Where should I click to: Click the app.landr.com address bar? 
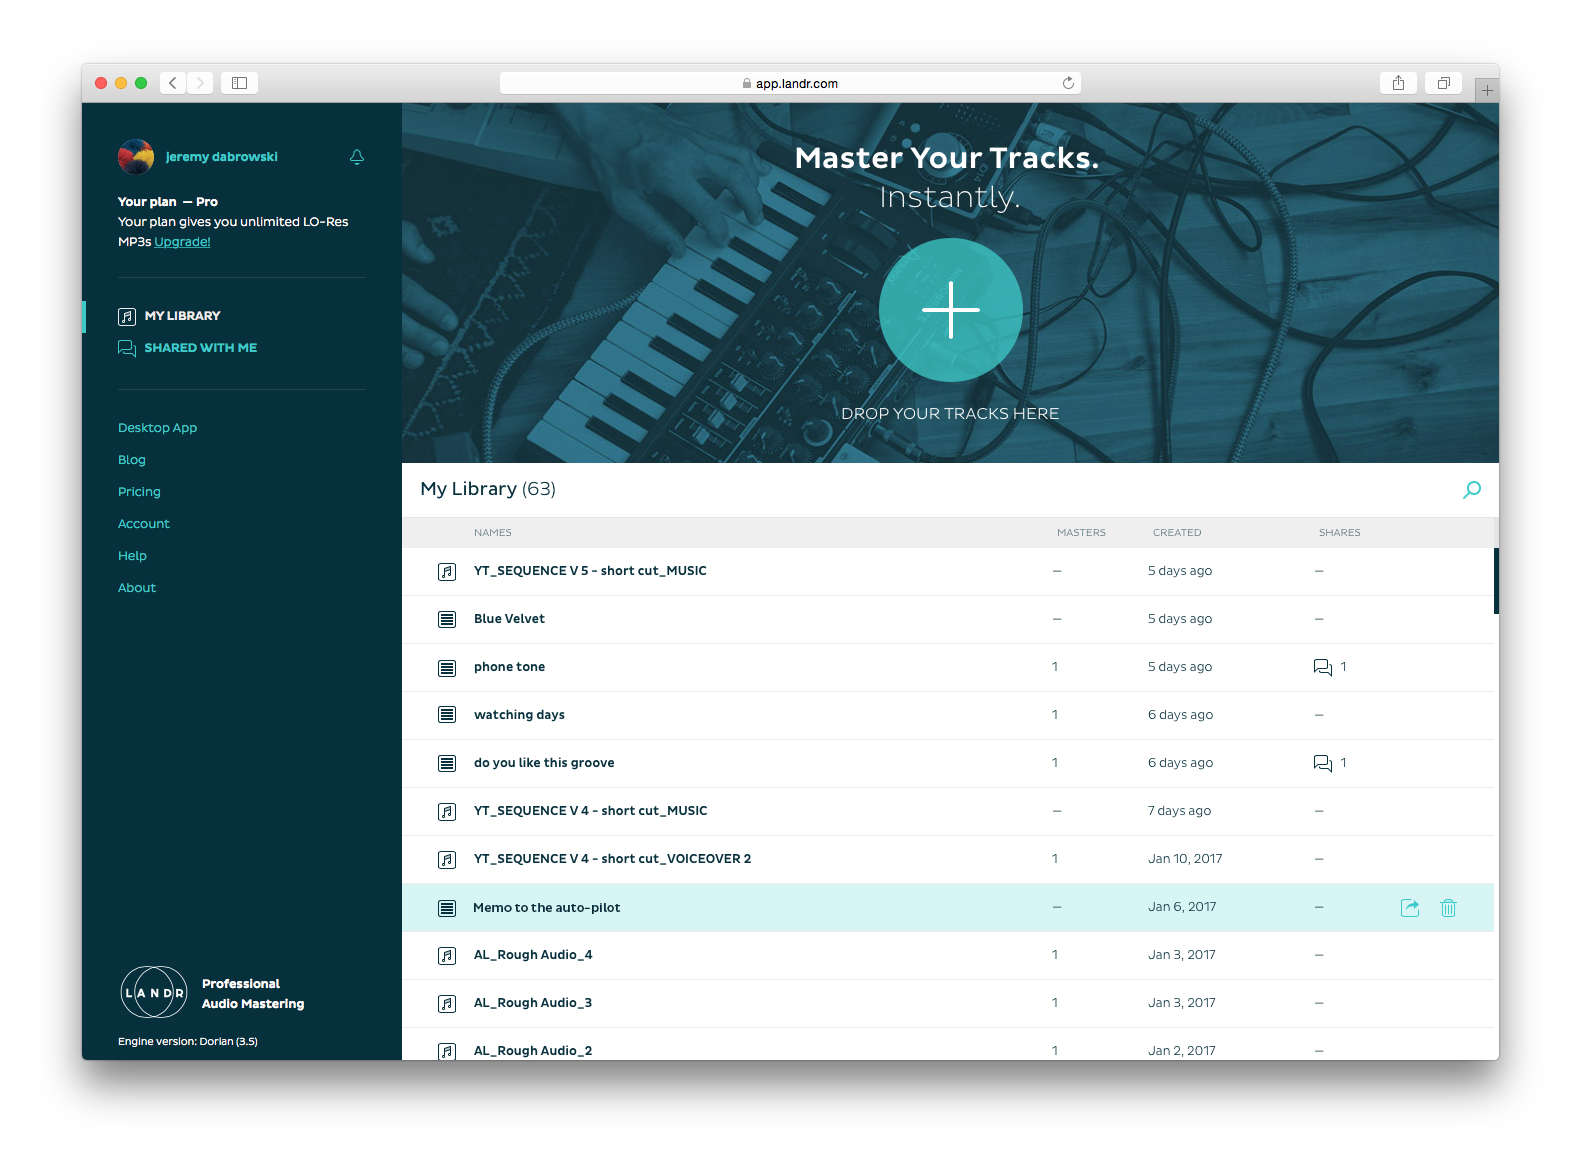(x=790, y=84)
